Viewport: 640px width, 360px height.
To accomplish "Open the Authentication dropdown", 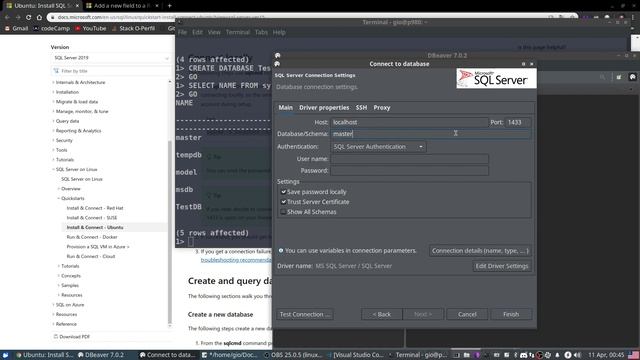I will pyautogui.click(x=378, y=147).
